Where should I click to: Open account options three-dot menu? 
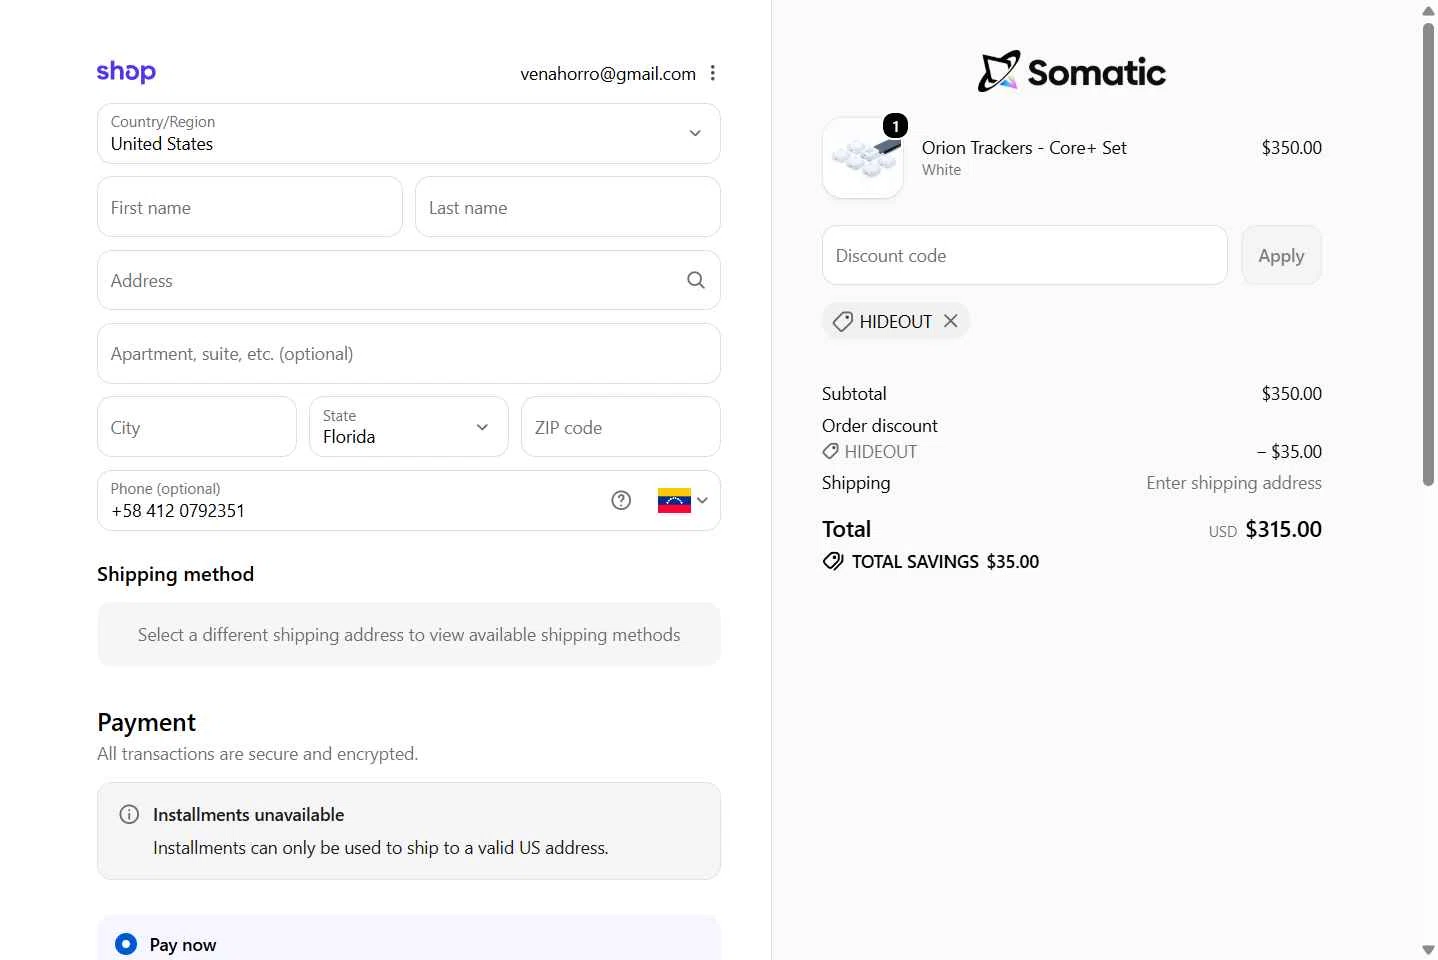(712, 73)
